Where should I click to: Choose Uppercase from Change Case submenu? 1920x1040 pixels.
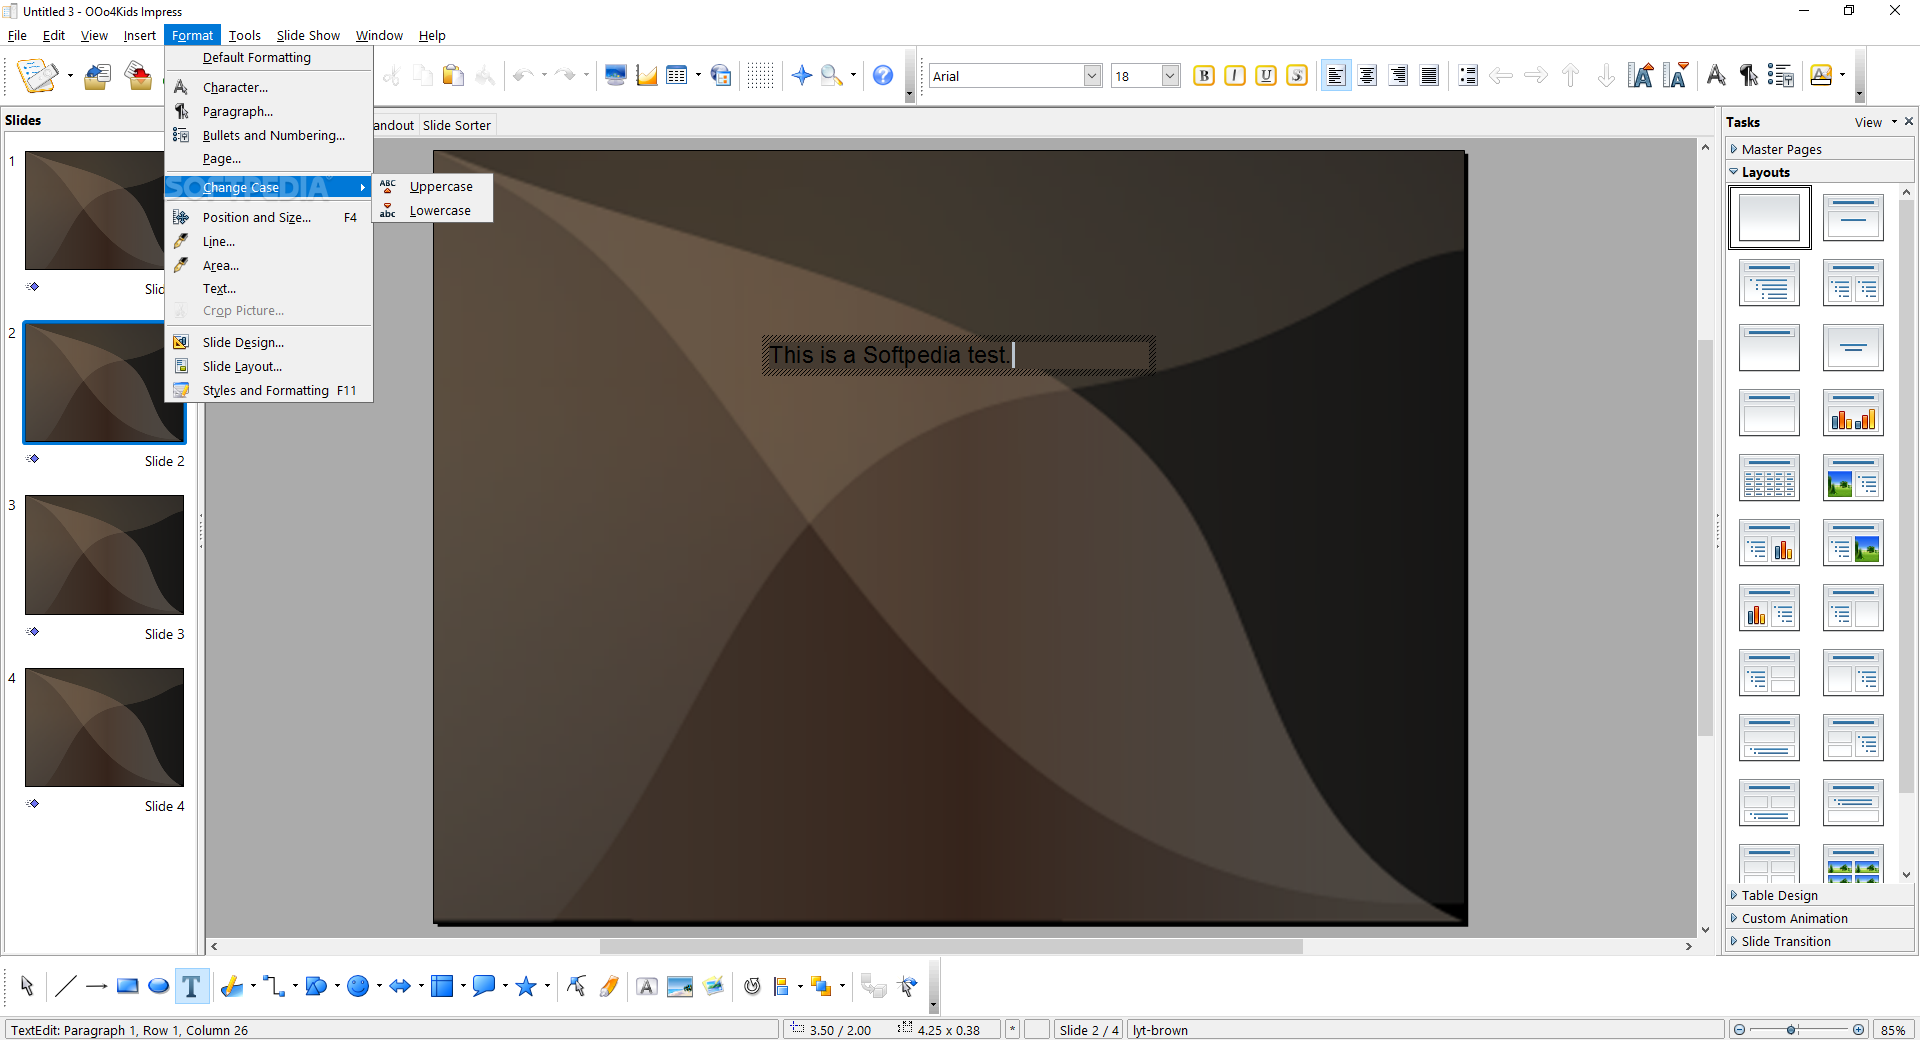click(x=433, y=186)
